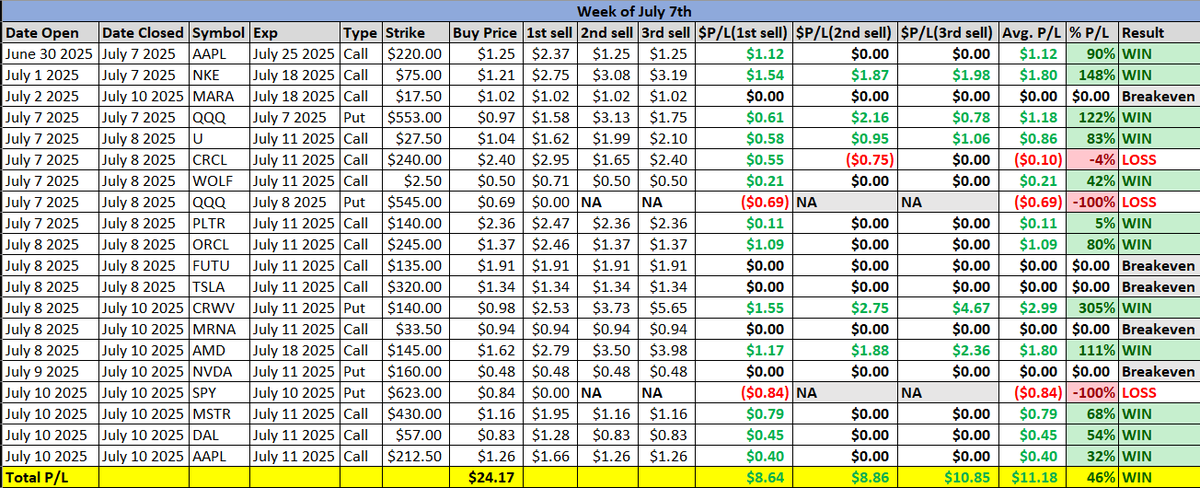Select the 122% P/L cell

[1092, 117]
